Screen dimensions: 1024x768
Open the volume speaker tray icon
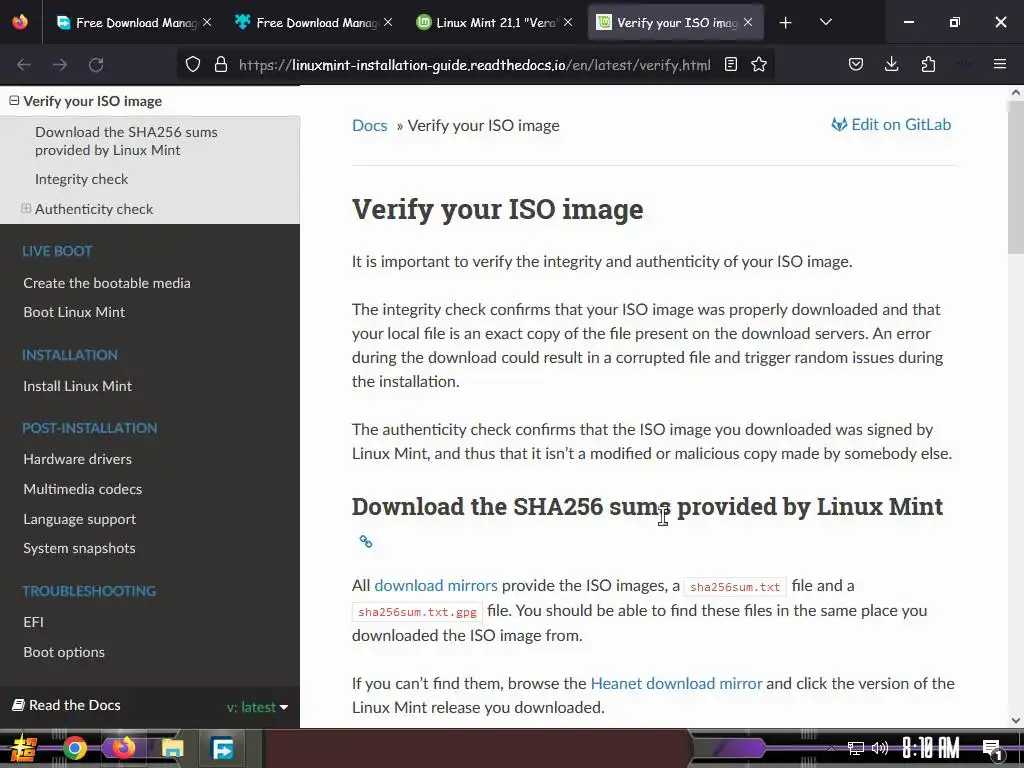880,748
